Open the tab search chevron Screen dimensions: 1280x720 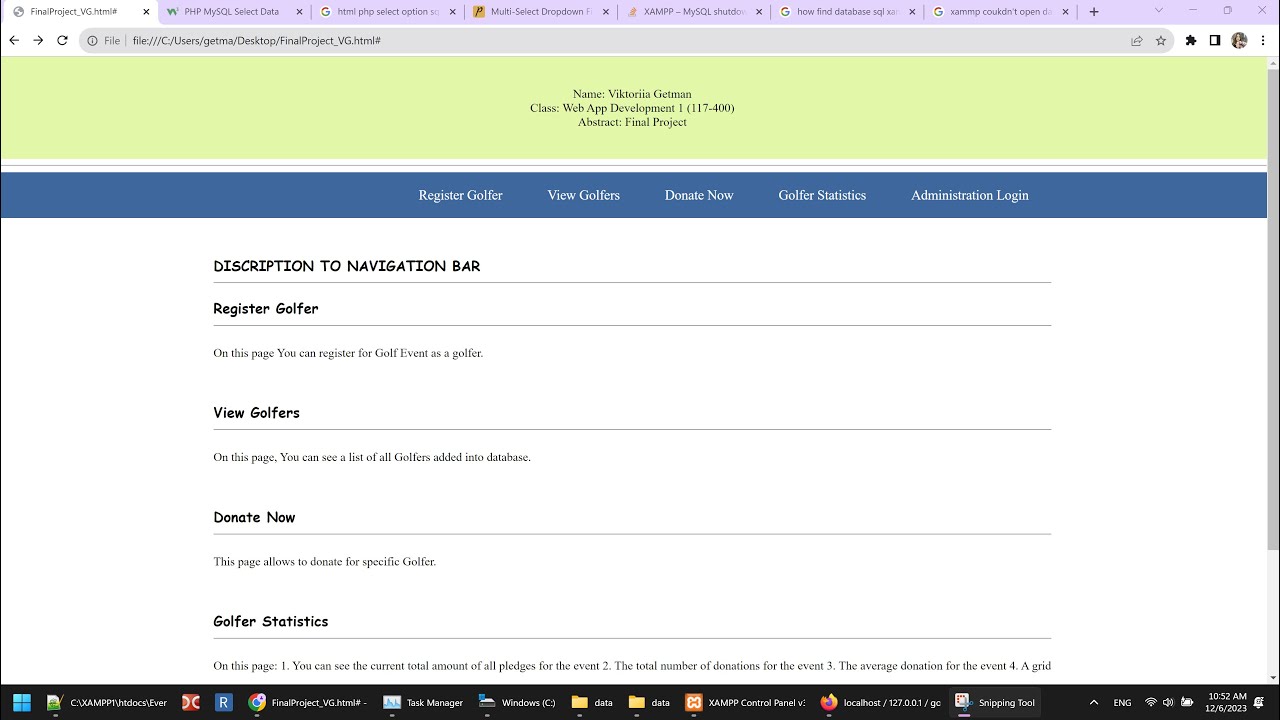[1159, 11]
